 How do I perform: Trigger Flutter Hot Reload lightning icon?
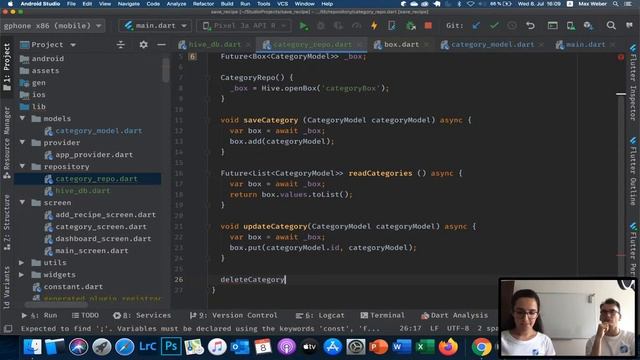coord(374,26)
